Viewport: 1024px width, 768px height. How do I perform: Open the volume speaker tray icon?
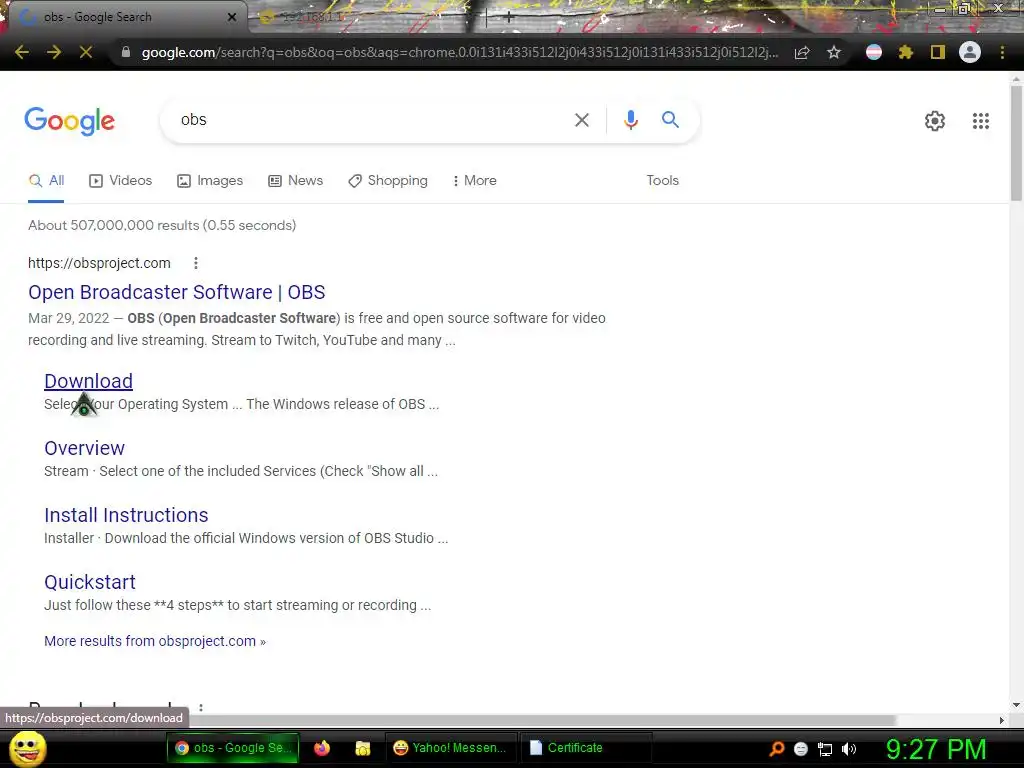[849, 749]
